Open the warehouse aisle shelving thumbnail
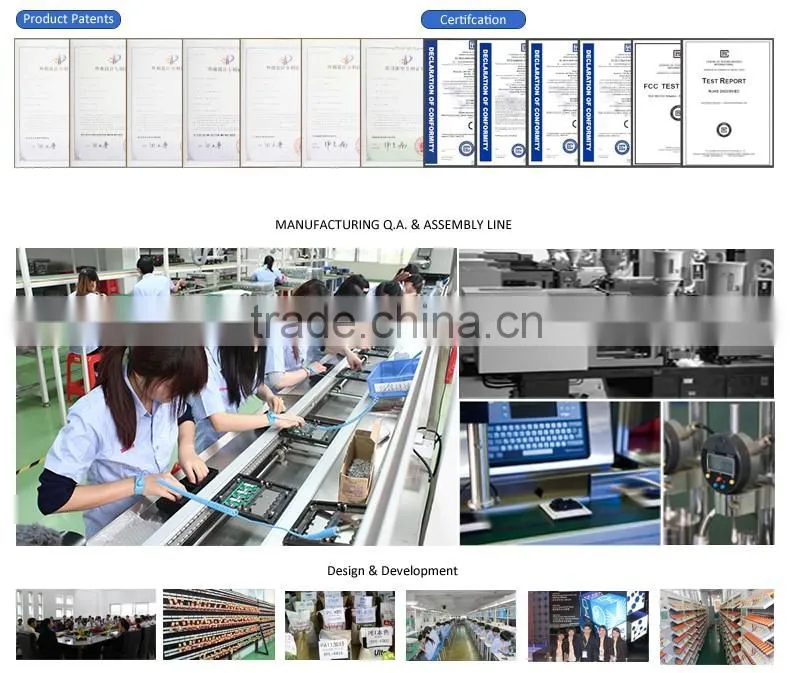The width and height of the screenshot is (790, 673). pos(717,627)
